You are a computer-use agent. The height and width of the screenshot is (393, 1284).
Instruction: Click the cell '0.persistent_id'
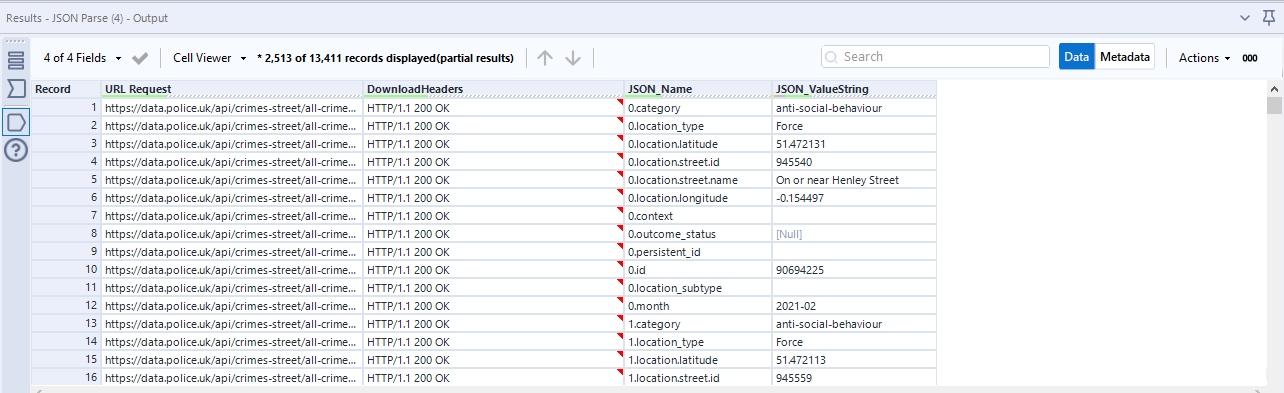[x=698, y=251]
